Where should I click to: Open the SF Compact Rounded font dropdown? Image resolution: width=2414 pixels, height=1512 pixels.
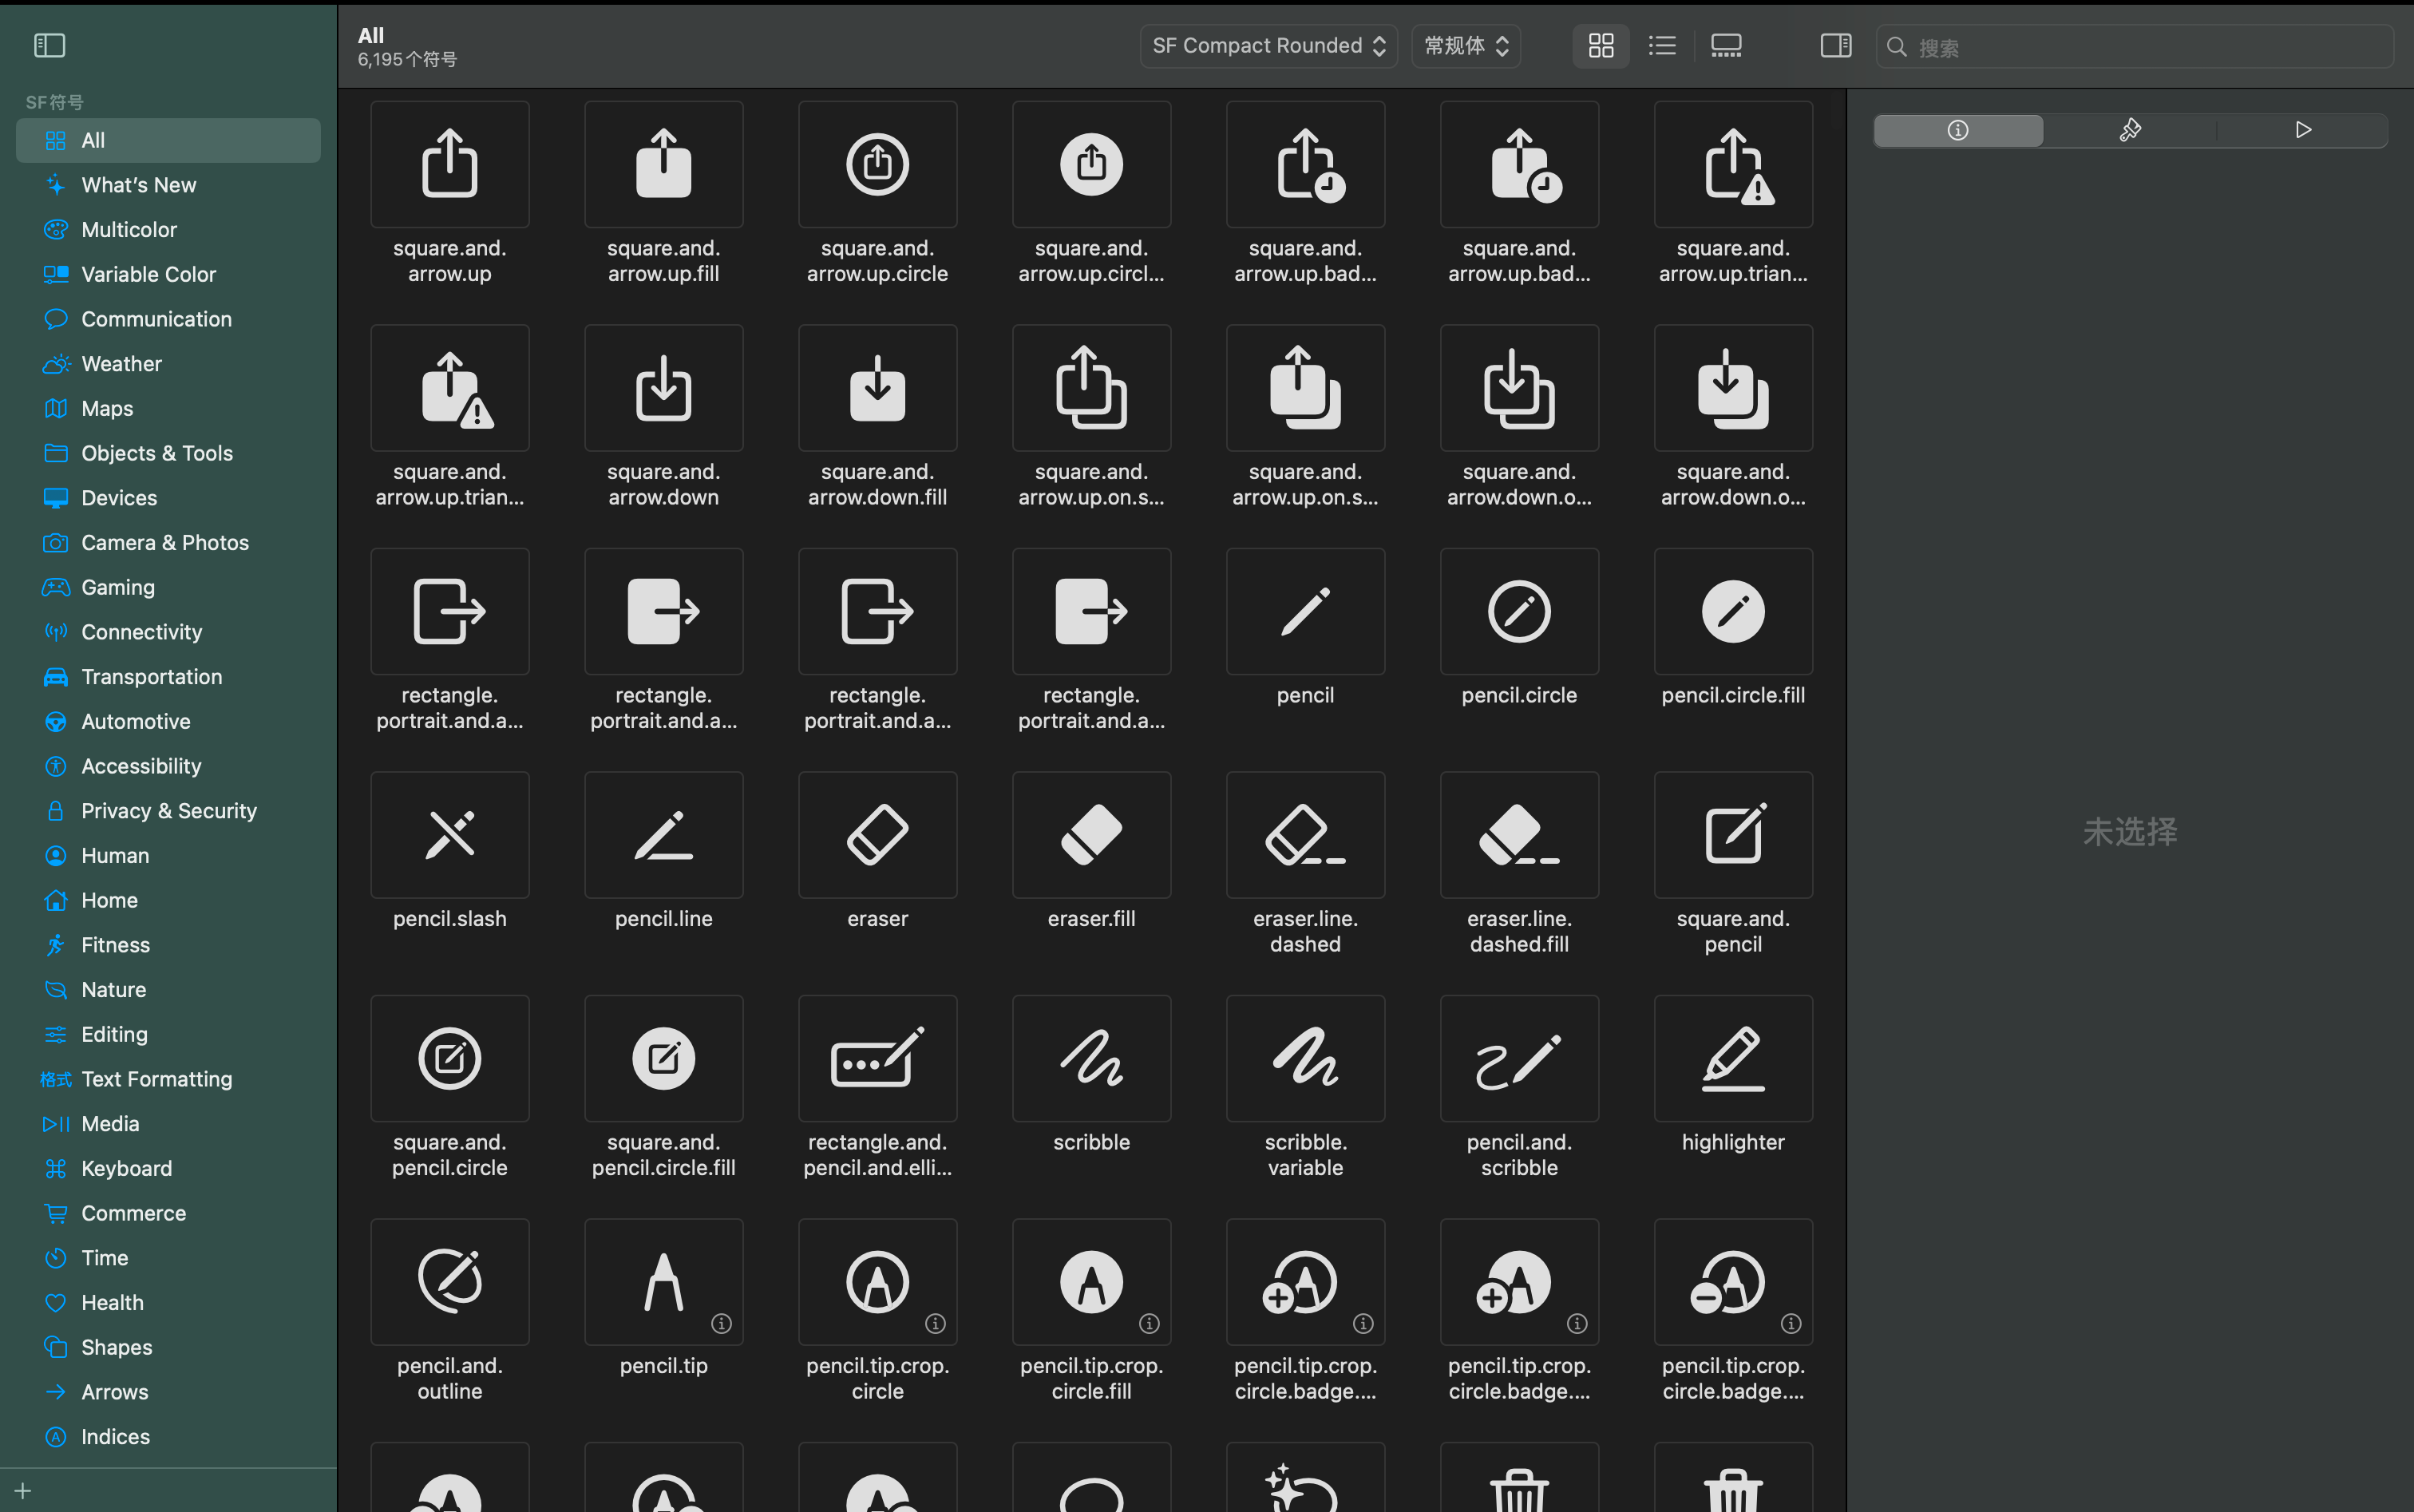pos(1269,46)
